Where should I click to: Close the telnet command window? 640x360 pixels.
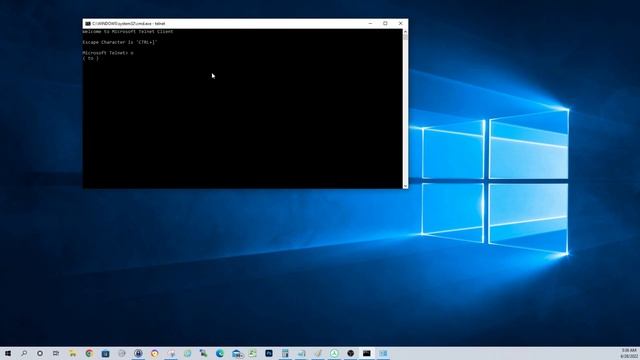click(400, 24)
